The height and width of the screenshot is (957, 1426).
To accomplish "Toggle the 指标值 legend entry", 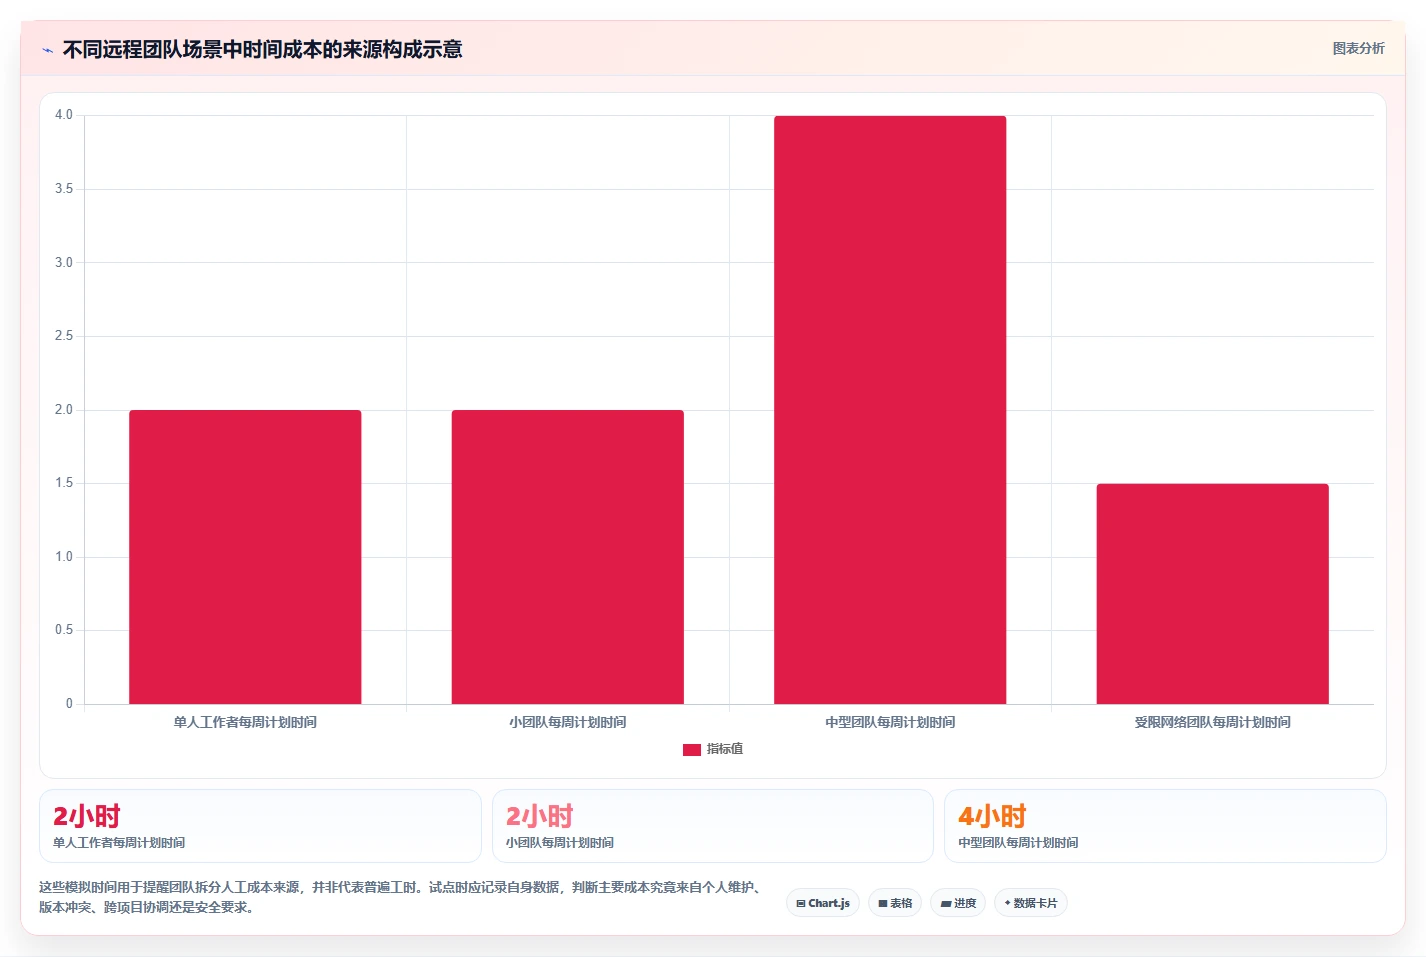I will point(713,749).
